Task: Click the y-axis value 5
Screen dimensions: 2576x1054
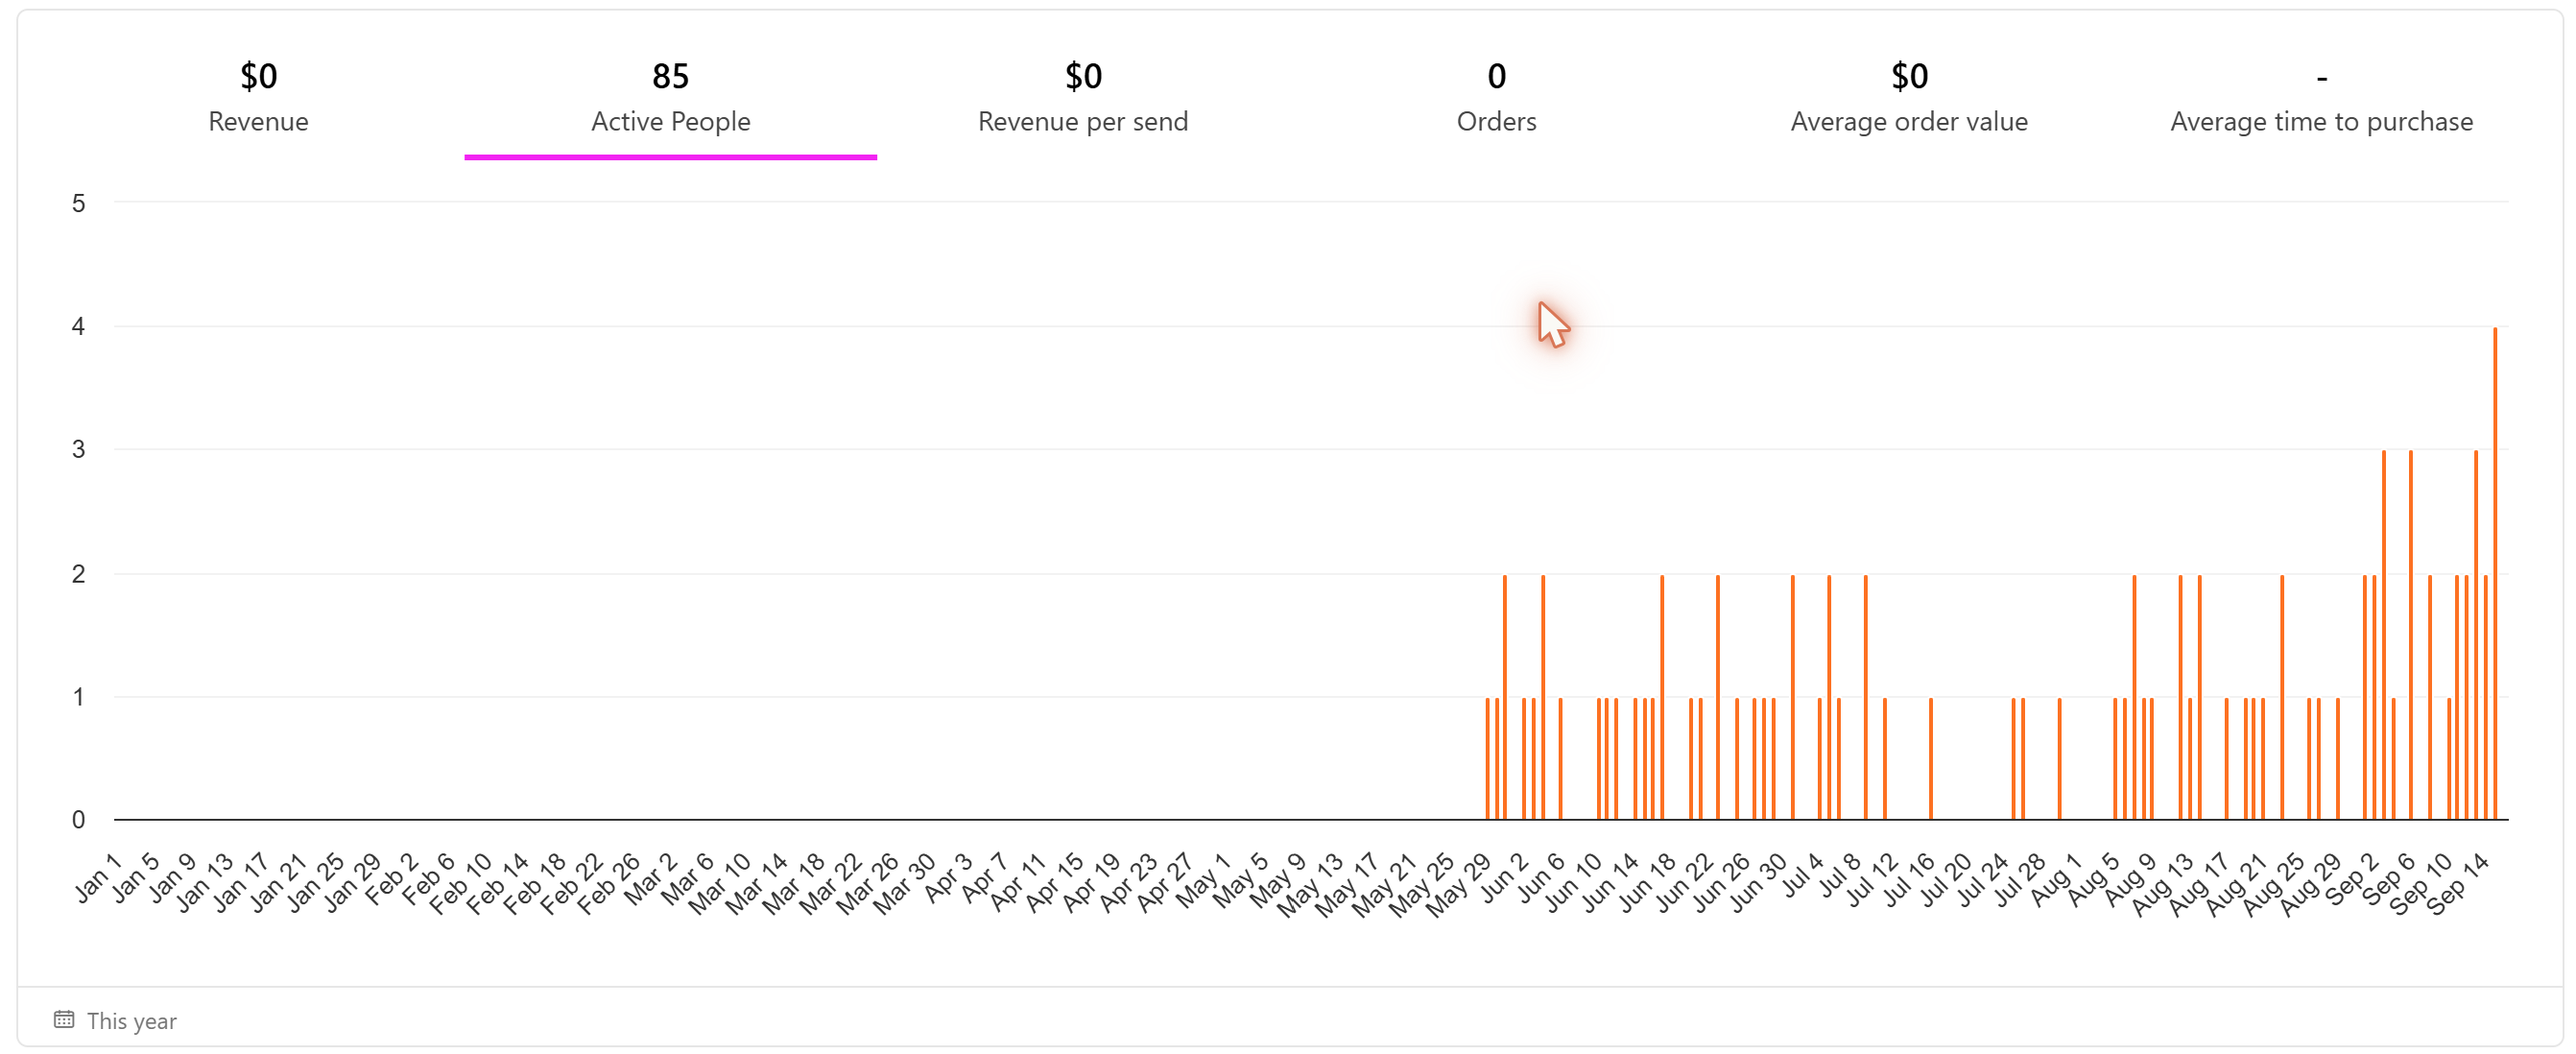Action: click(x=78, y=203)
